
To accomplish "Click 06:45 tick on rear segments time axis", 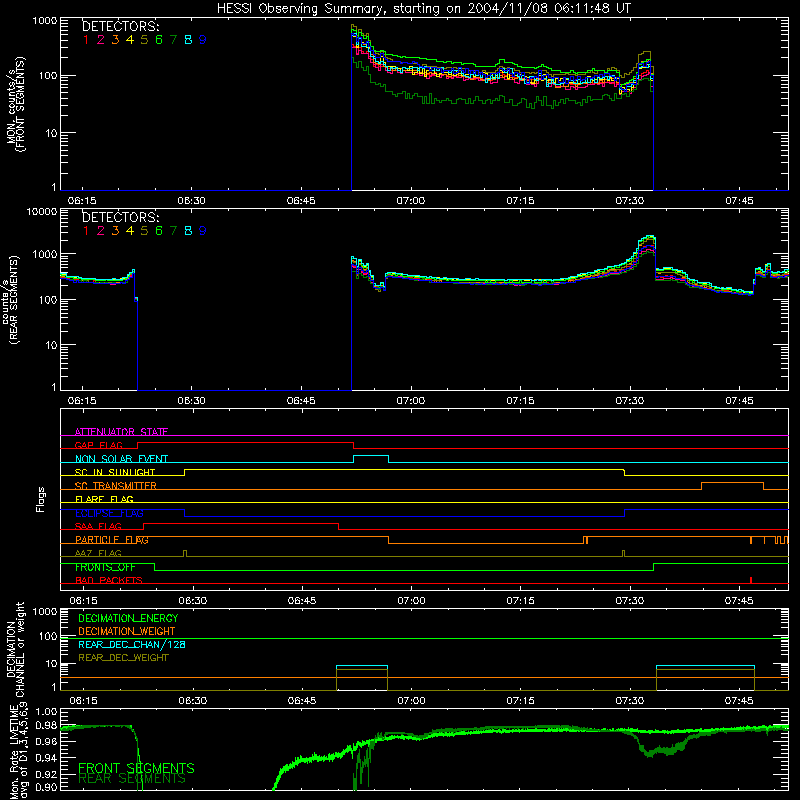I will point(301,401).
